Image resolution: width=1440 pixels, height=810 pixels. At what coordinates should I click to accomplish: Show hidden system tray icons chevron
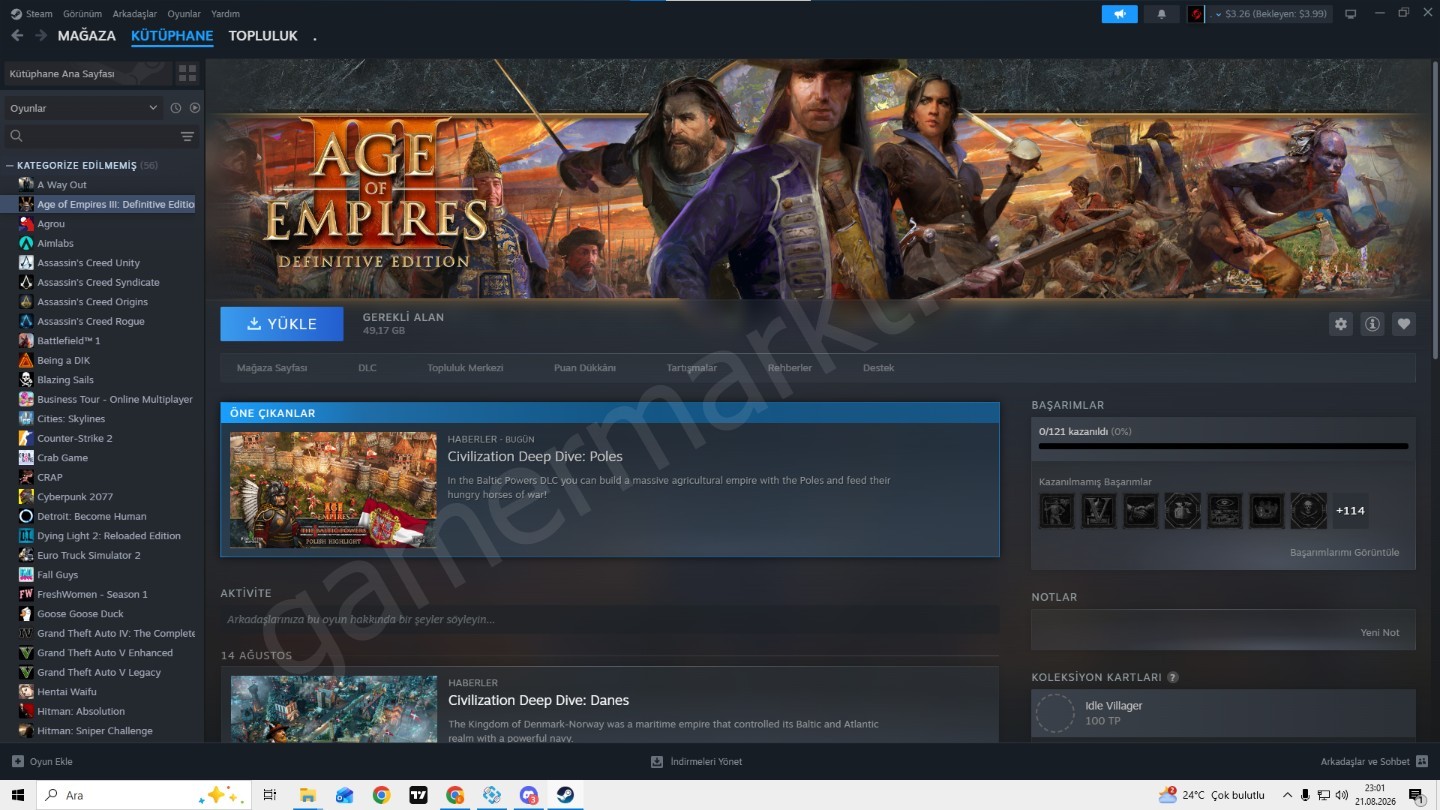[x=1288, y=795]
